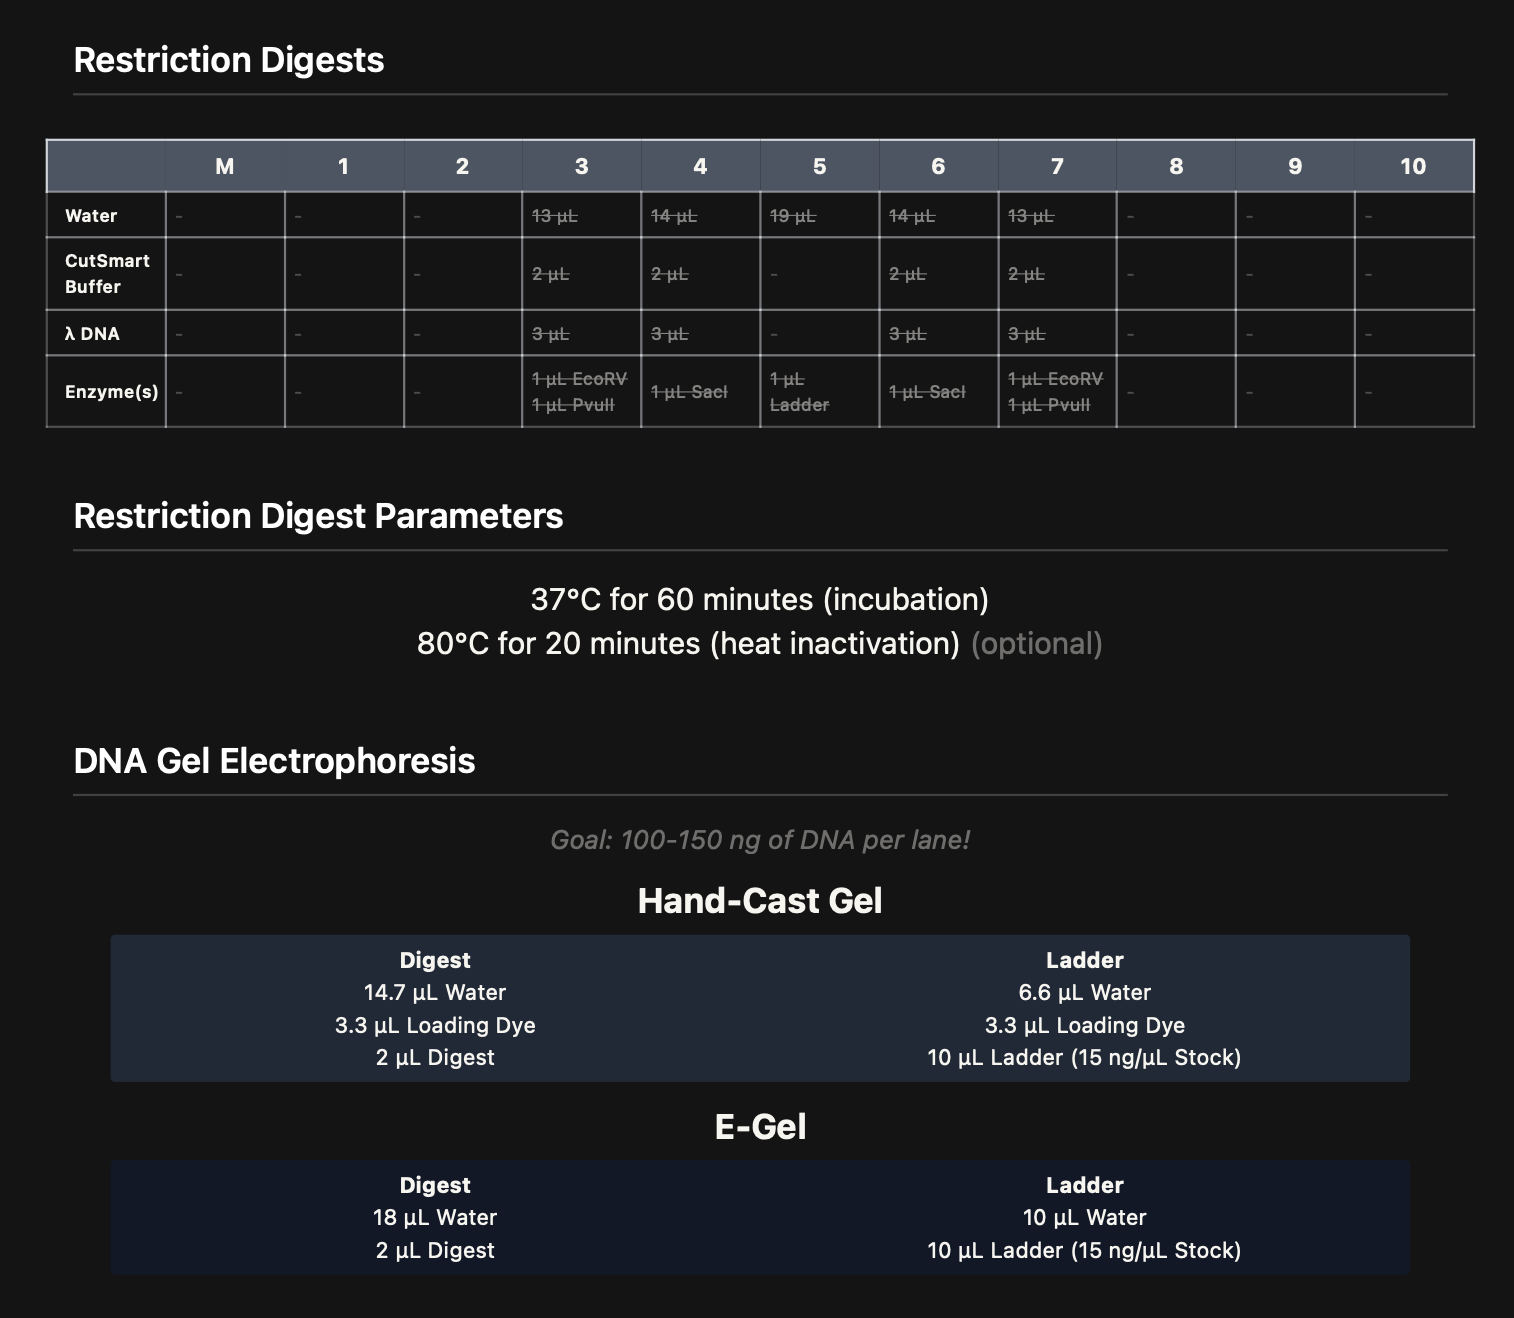Click the λ DNA row label
This screenshot has height=1318, width=1514.
tap(92, 333)
